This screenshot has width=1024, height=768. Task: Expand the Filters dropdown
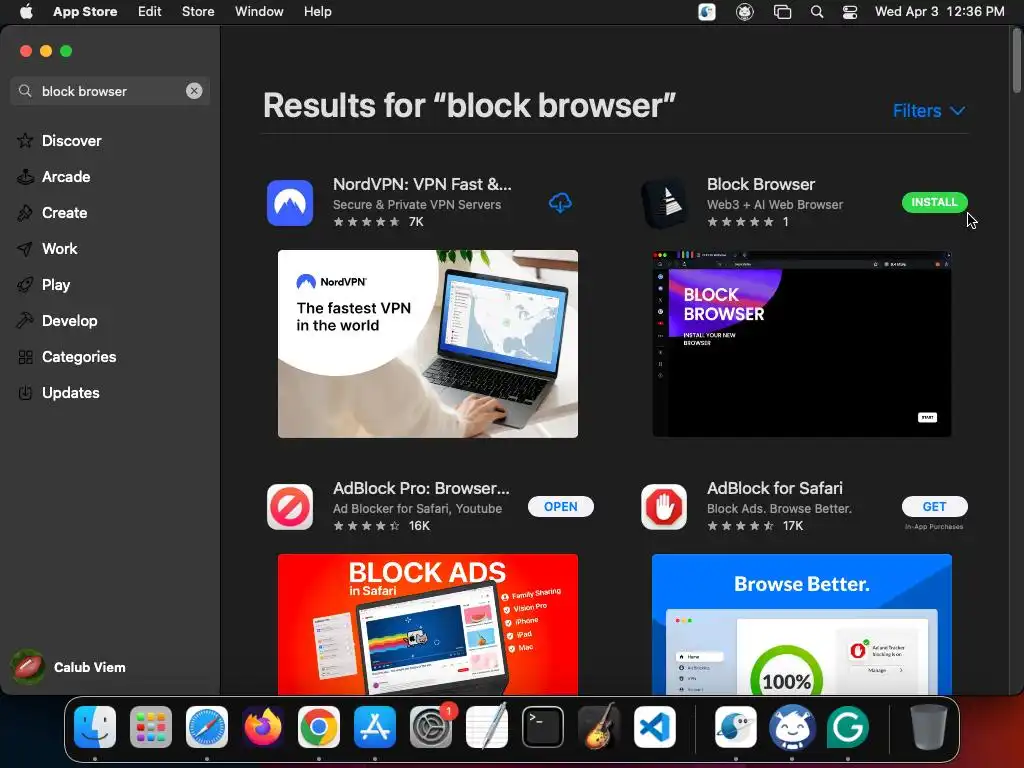pyautogui.click(x=929, y=110)
